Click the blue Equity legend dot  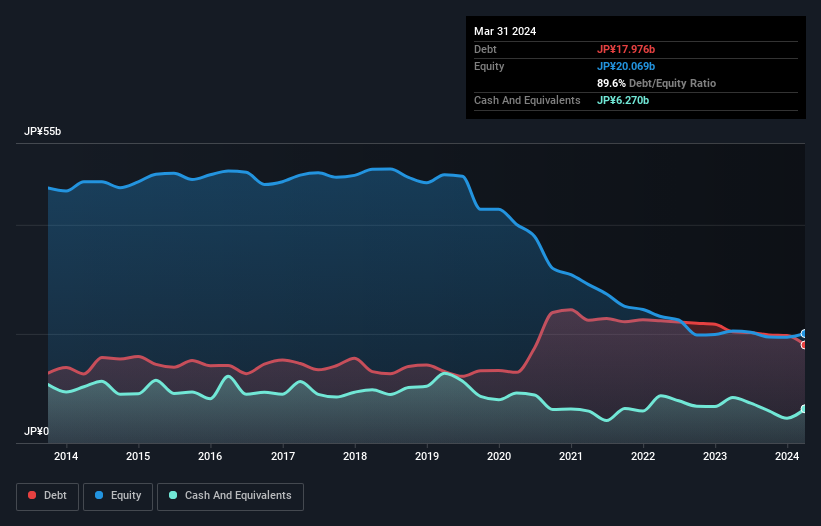click(99, 495)
